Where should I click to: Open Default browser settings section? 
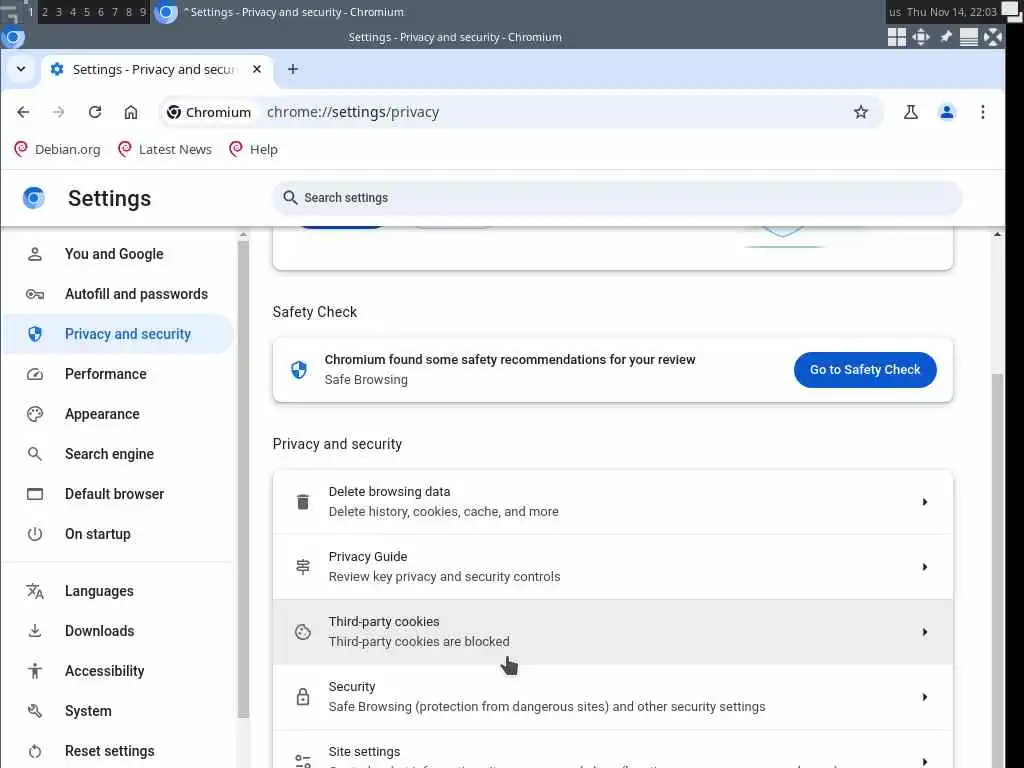[118, 494]
